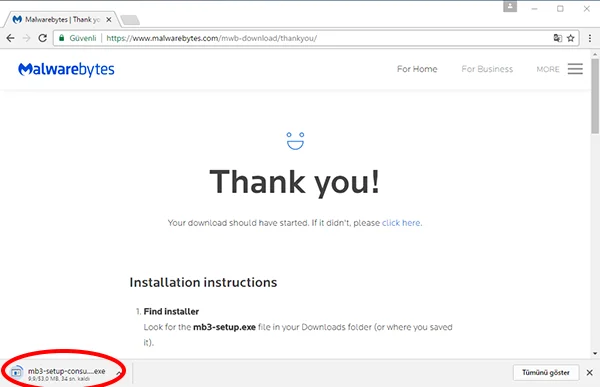Open Chrome's three-dot menu
The width and height of the screenshot is (600, 387).
coord(590,38)
